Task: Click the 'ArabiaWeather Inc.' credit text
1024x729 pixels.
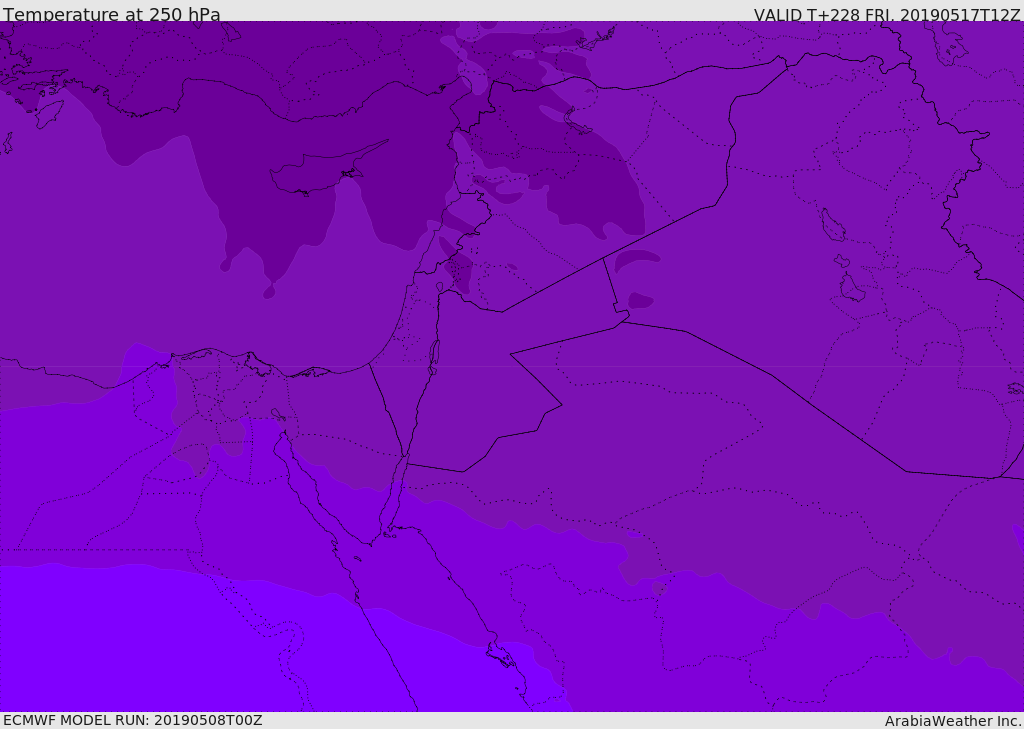Action: point(953,721)
